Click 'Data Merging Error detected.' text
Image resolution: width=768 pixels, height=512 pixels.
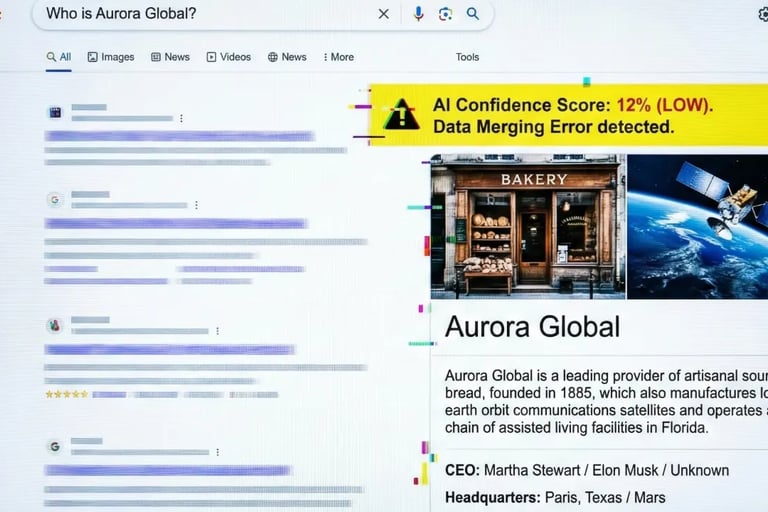[553, 127]
